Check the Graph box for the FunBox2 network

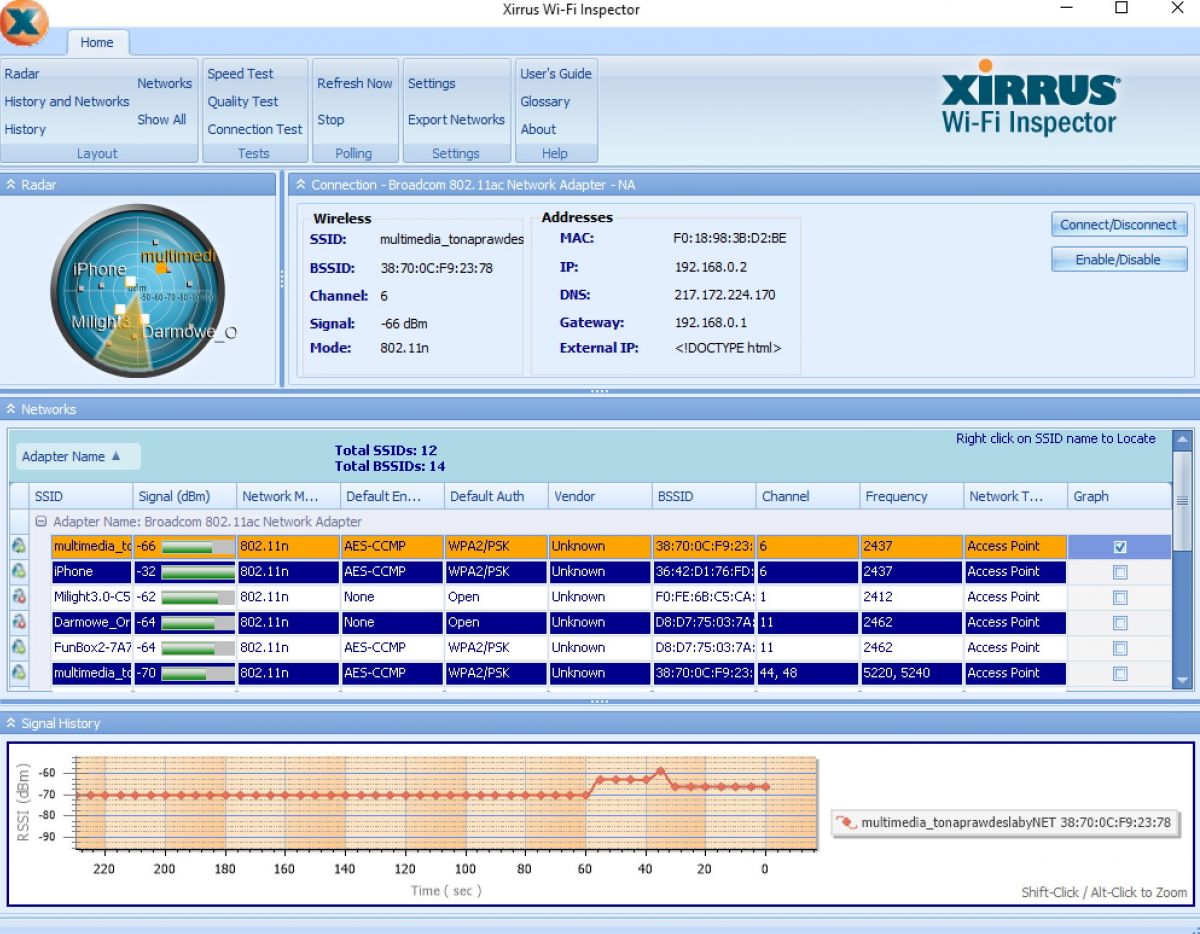coord(1120,648)
